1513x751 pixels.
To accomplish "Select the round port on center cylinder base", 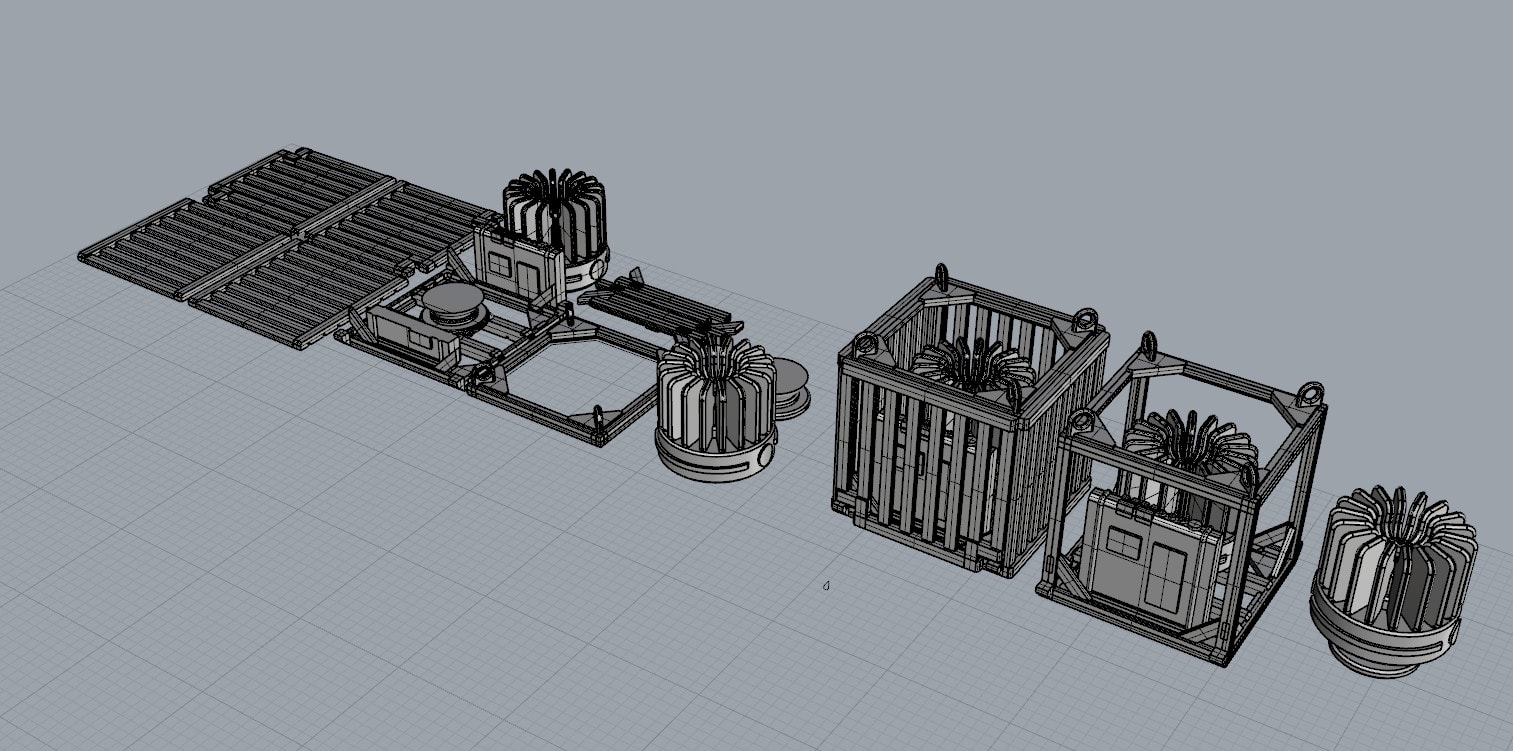I will click(x=765, y=453).
